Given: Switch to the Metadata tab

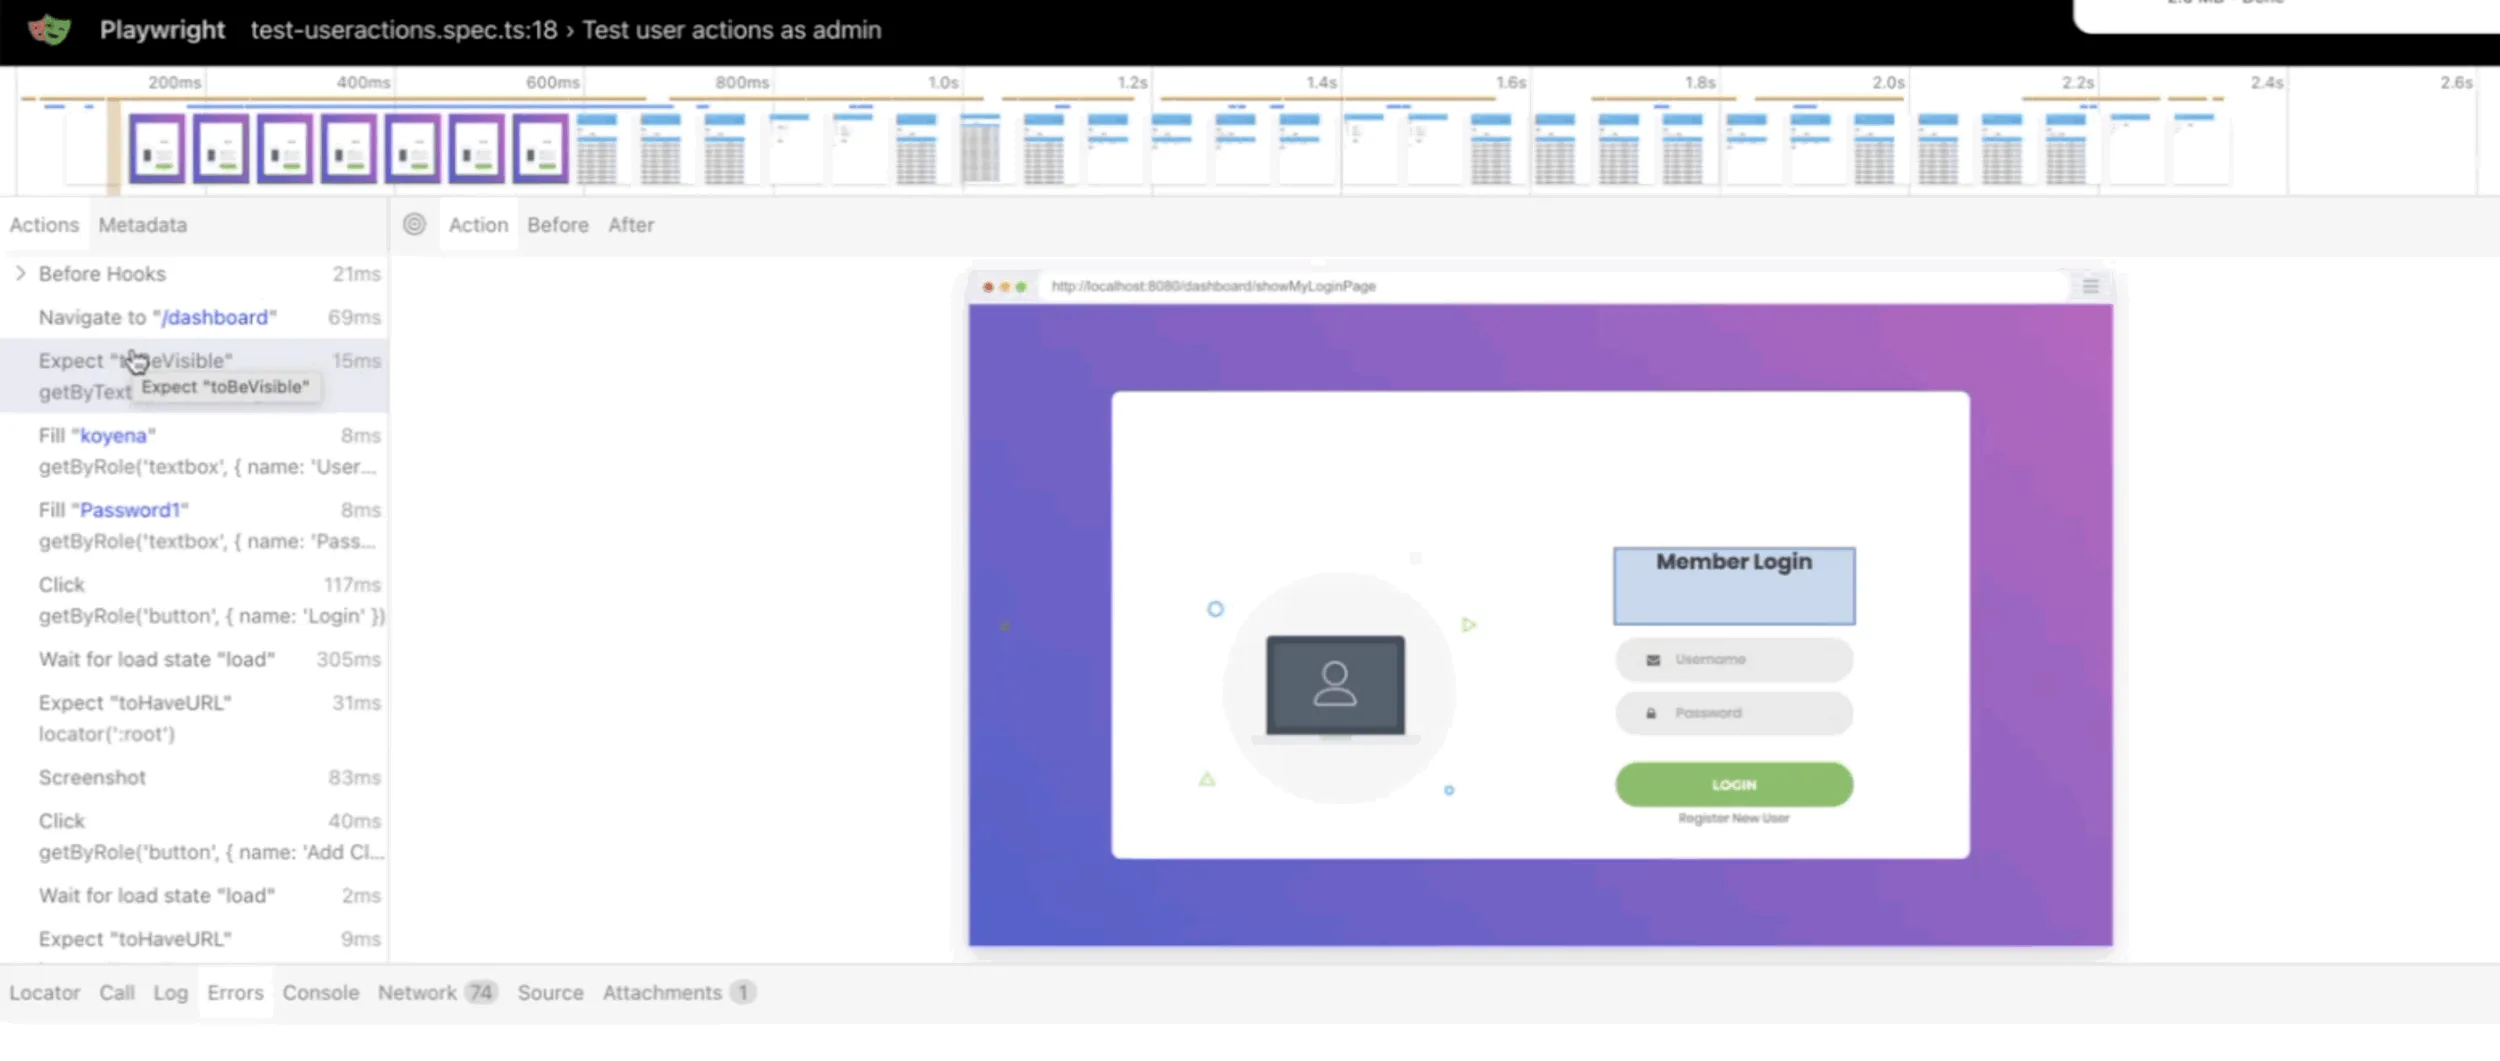Looking at the screenshot, I should pyautogui.click(x=142, y=225).
